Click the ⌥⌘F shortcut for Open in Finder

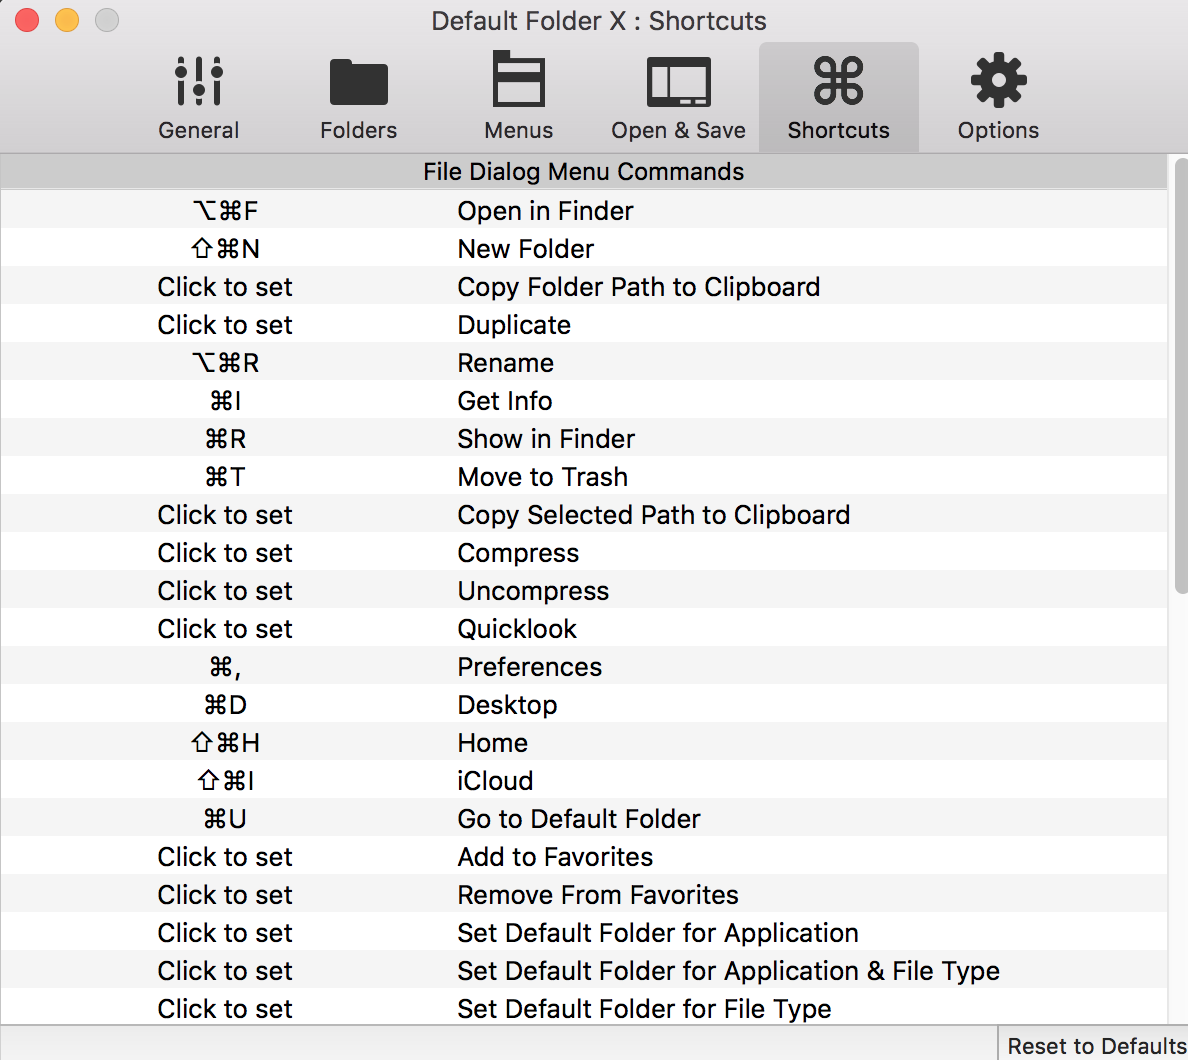pos(225,211)
